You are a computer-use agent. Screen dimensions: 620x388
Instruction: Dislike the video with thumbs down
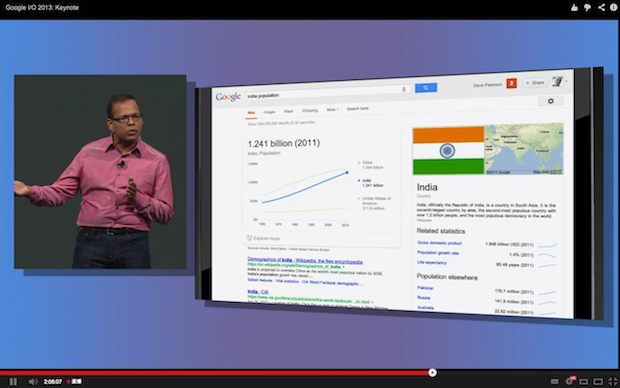click(588, 7)
